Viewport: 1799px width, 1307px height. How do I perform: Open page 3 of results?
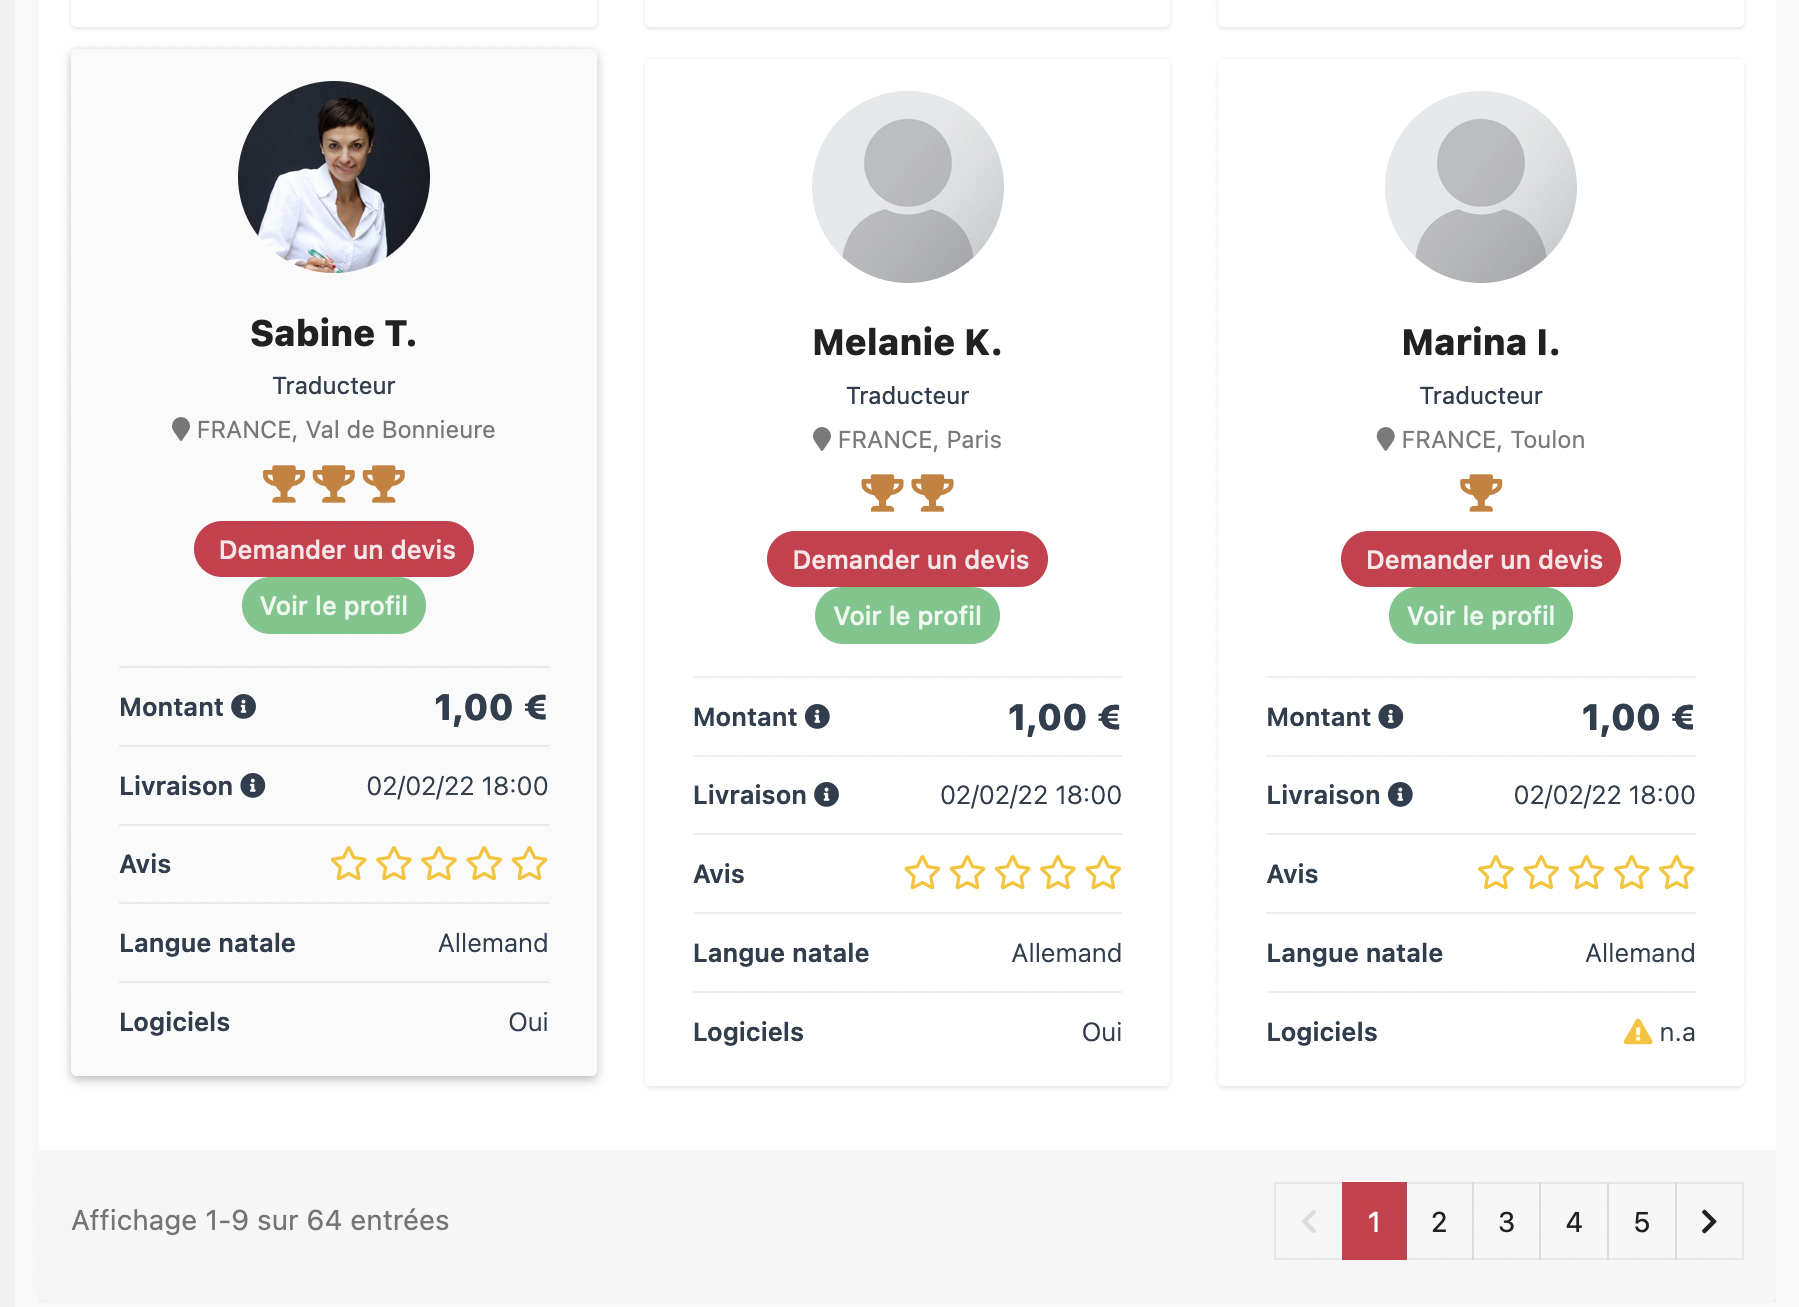1506,1221
